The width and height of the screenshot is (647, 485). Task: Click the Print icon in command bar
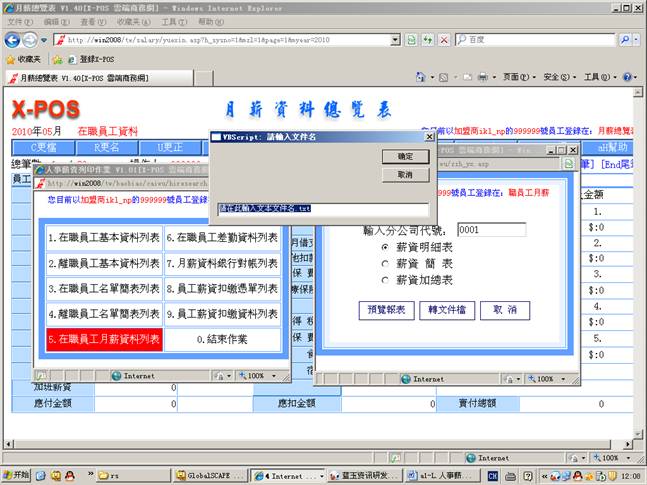coord(481,77)
